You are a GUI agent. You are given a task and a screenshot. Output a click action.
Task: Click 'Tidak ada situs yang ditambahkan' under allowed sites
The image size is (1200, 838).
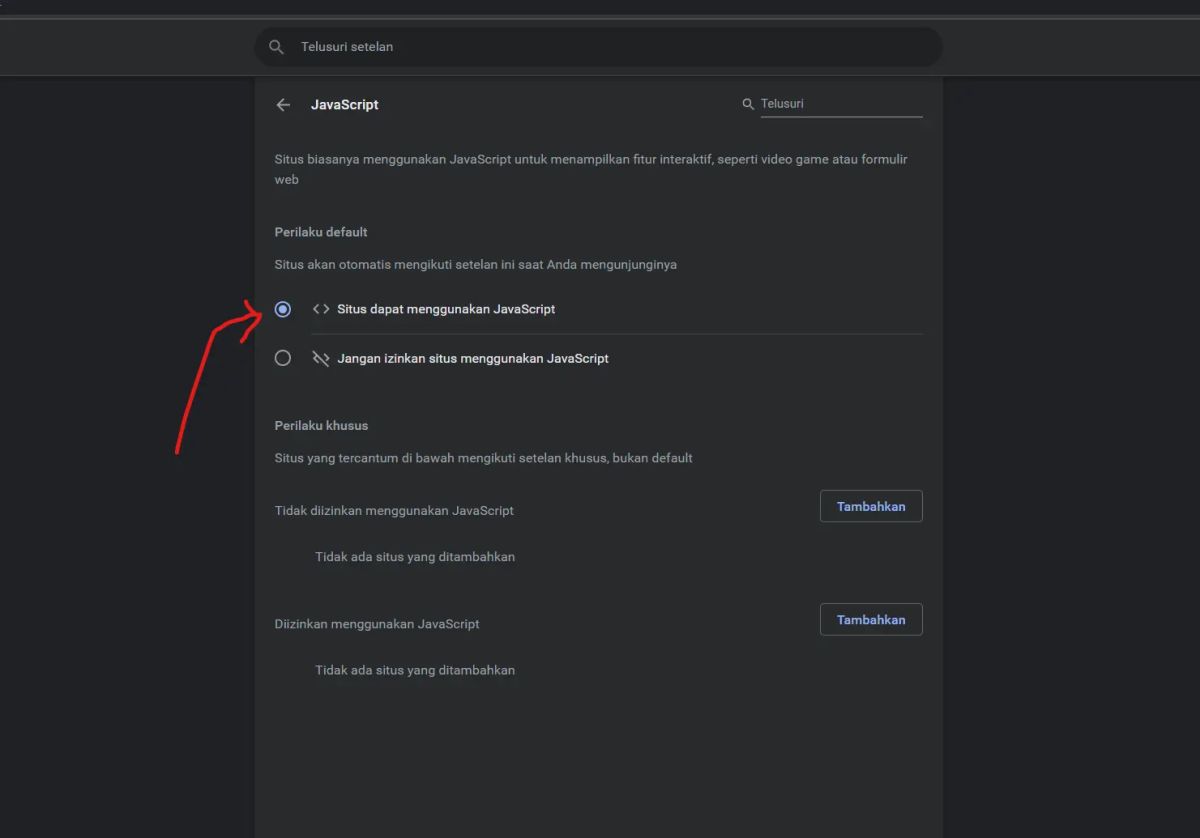[415, 670]
